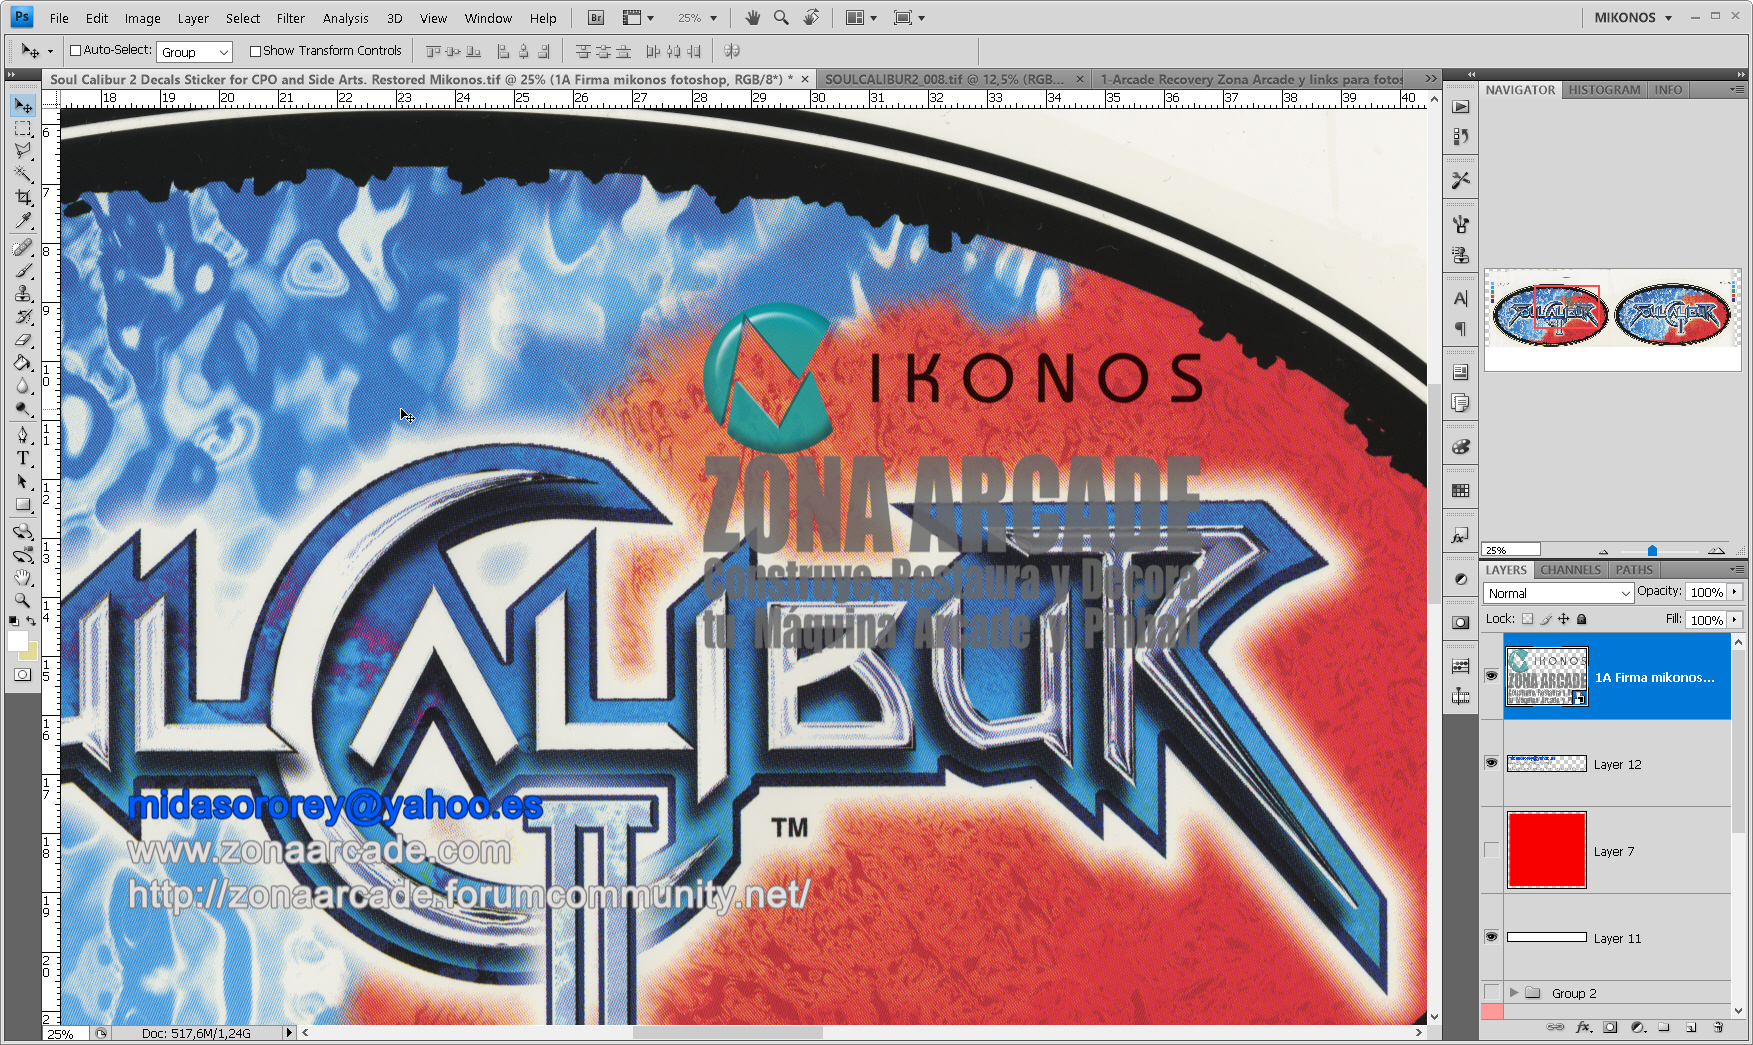Viewport: 1753px width, 1045px height.
Task: Enable the Auto-Select checkbox
Action: click(76, 50)
